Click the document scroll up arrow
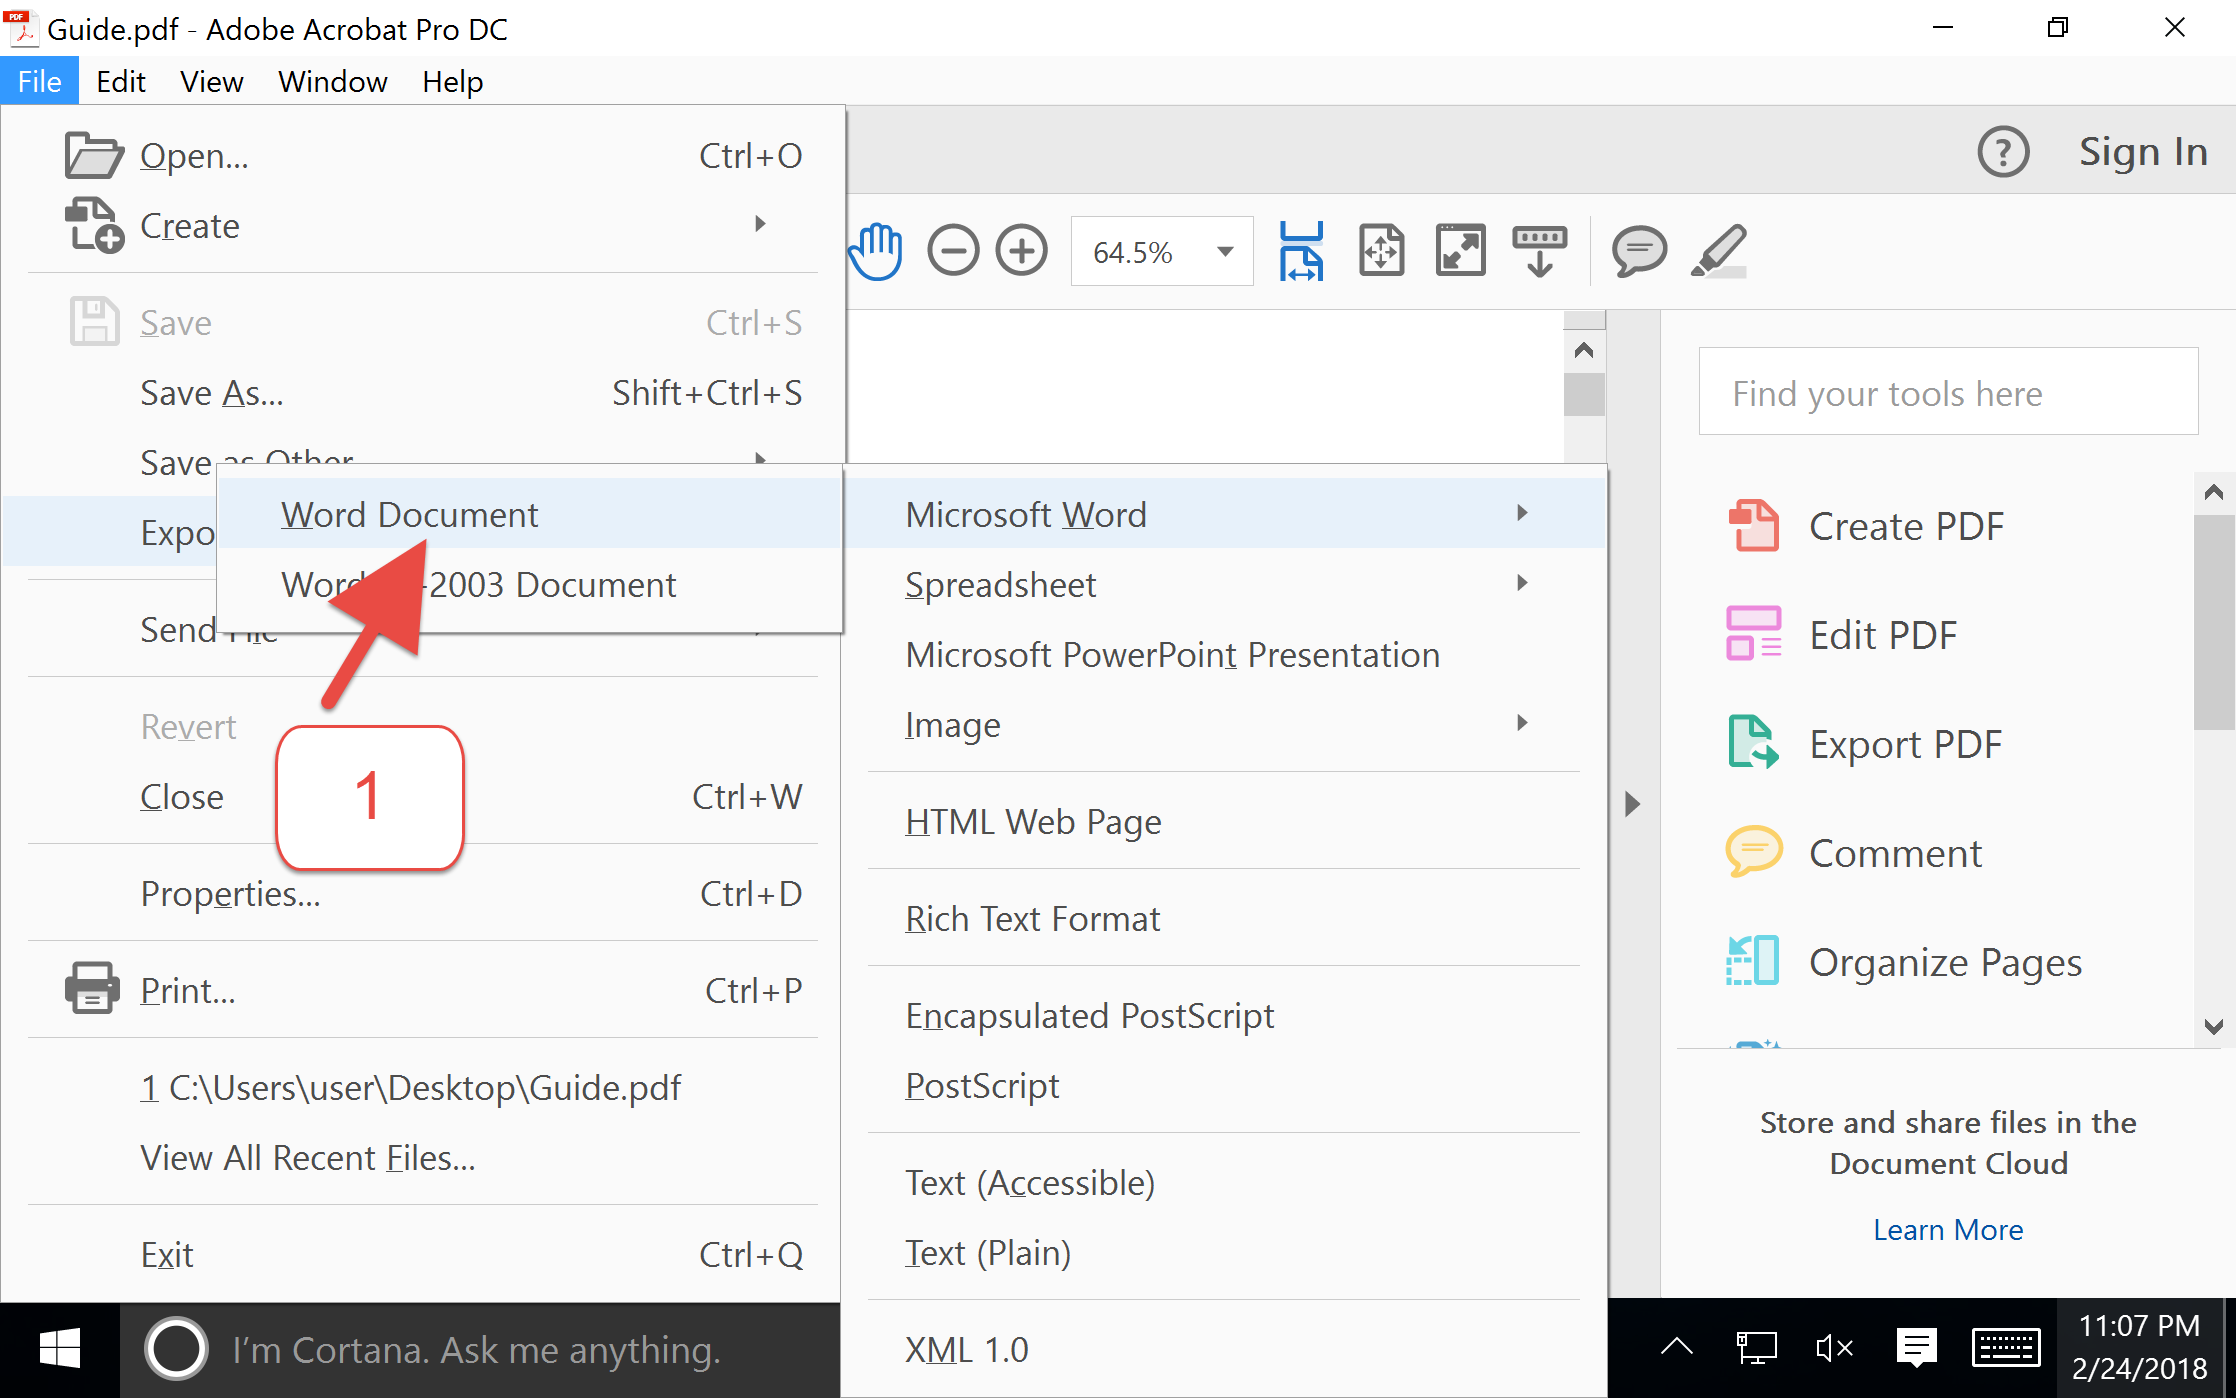The image size is (2236, 1398). tap(1584, 350)
